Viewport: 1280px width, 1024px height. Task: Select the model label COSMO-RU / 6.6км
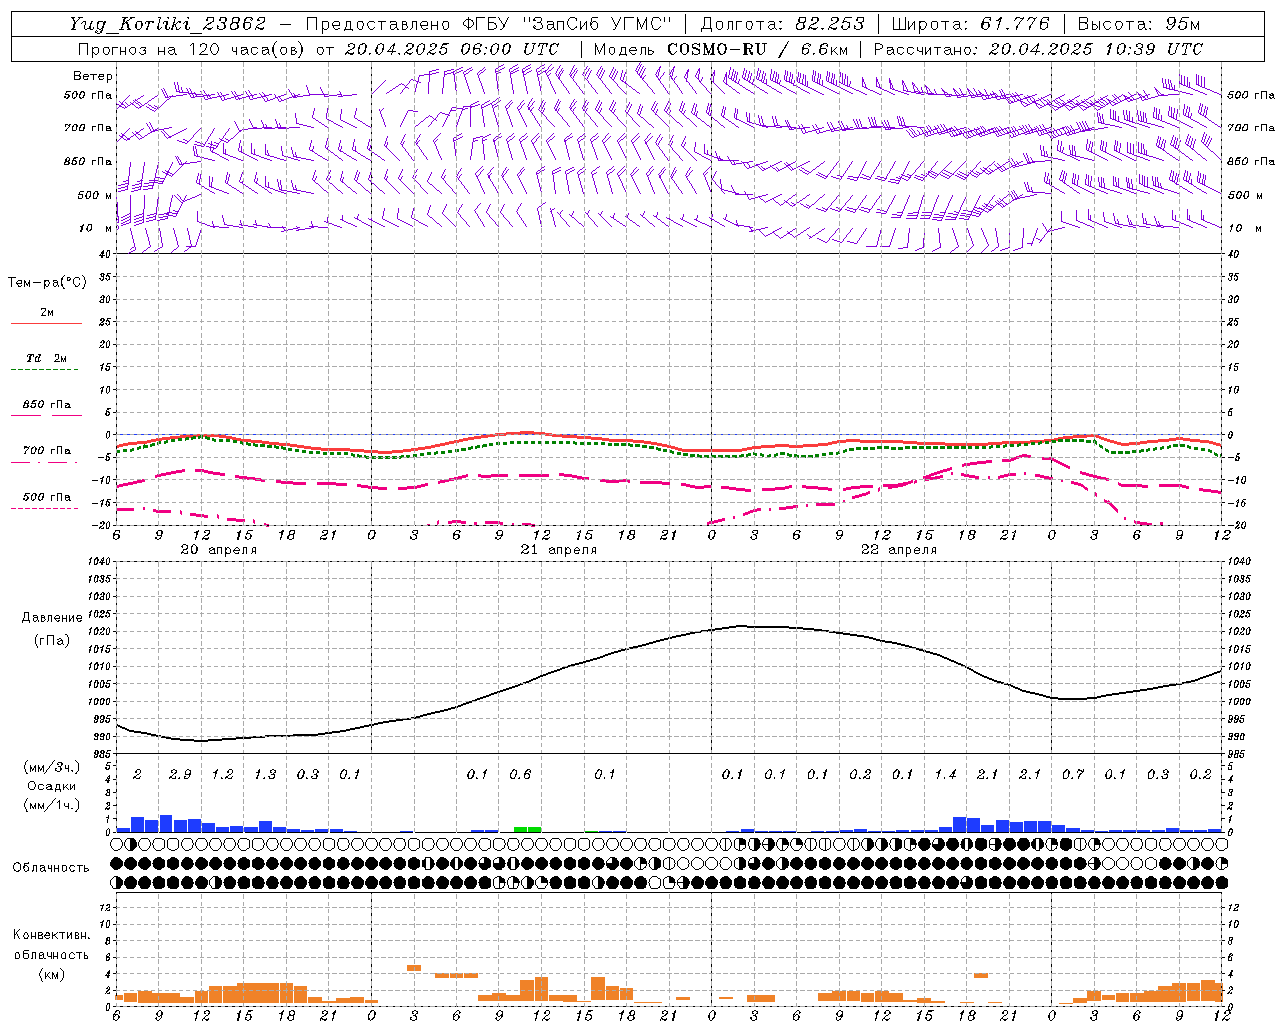coord(758,49)
